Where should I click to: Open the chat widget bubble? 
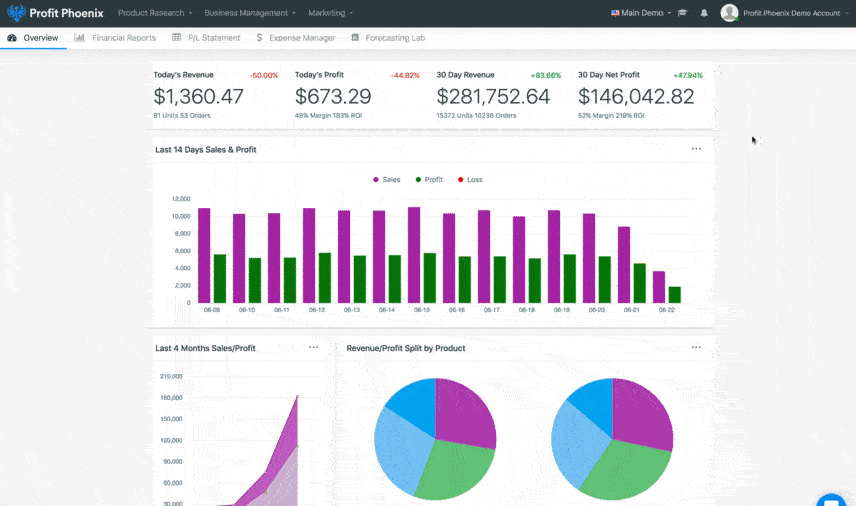click(831, 500)
